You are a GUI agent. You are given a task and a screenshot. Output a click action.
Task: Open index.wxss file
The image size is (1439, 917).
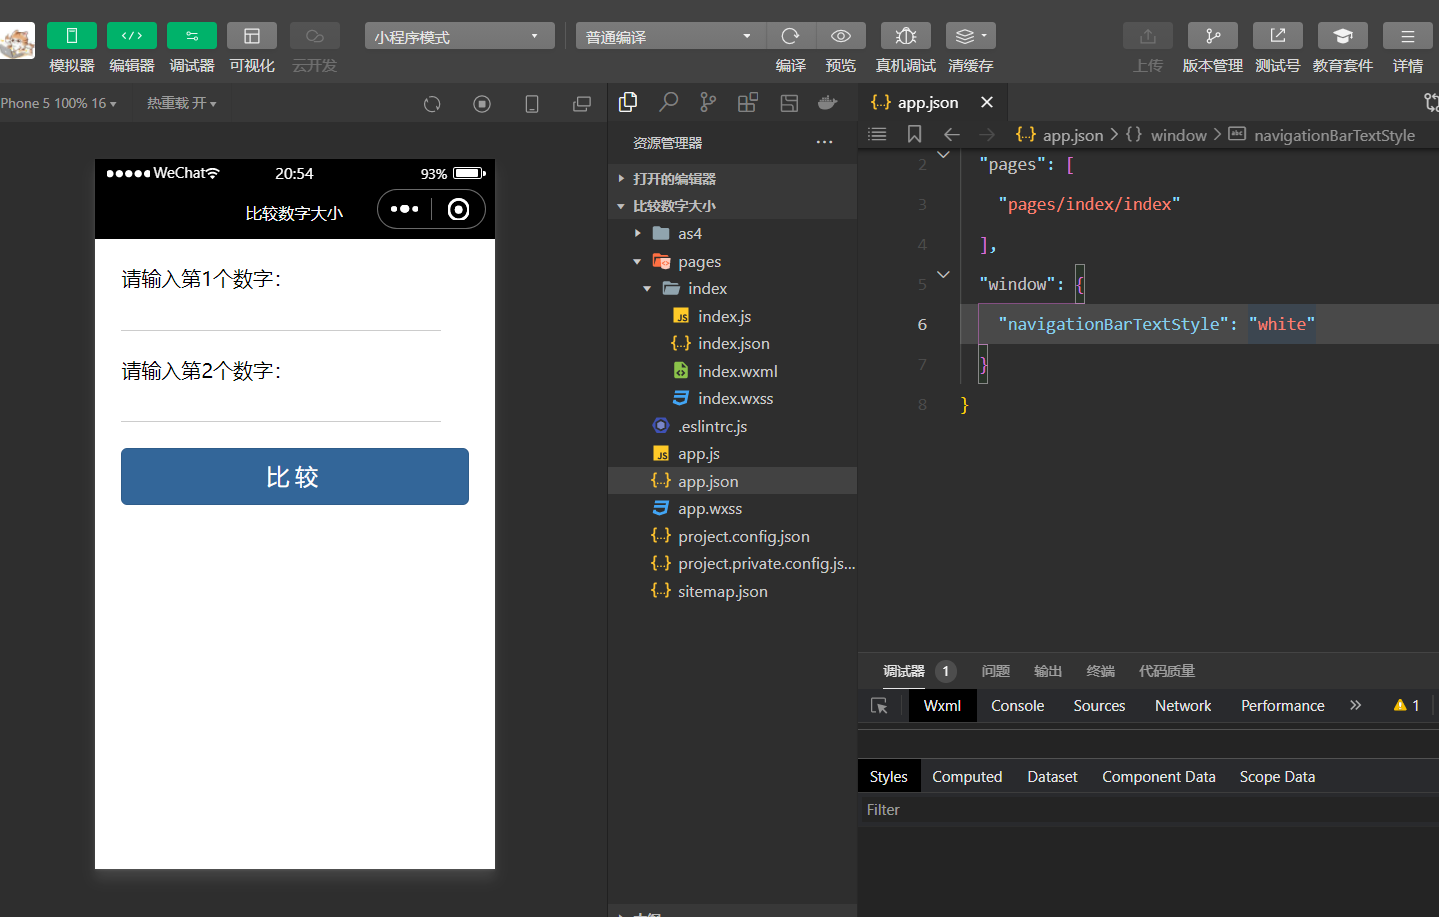coord(732,398)
